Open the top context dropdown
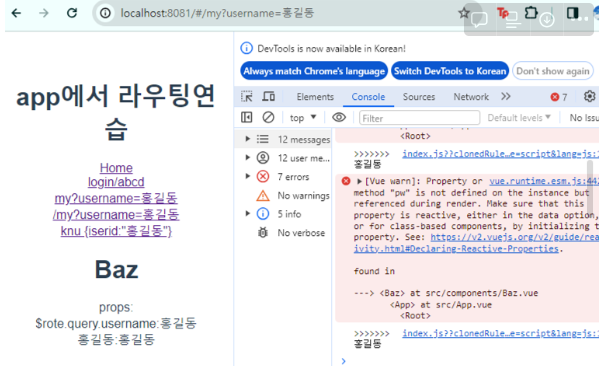603x366 pixels. click(303, 118)
